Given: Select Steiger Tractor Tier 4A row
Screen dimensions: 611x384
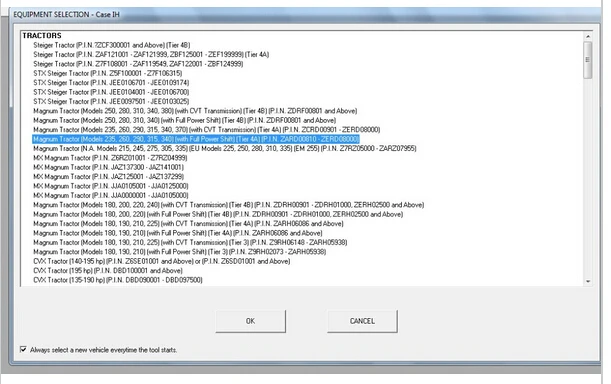Looking at the screenshot, I should tap(151, 55).
